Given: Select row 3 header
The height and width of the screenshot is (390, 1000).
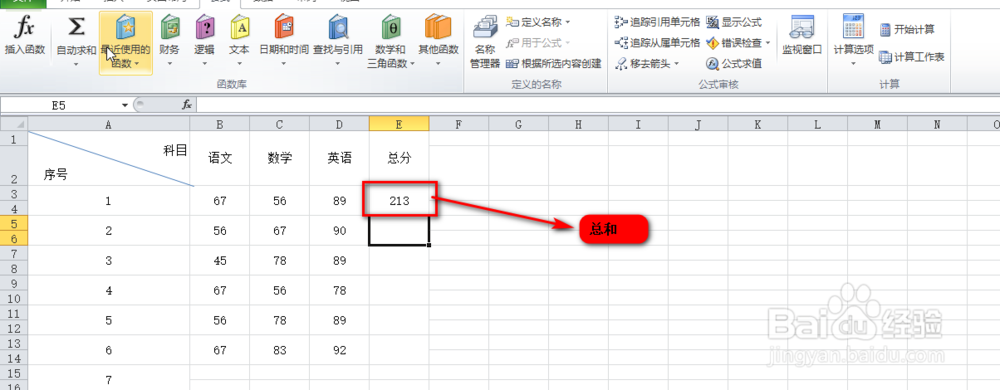Looking at the screenshot, I should [x=14, y=194].
